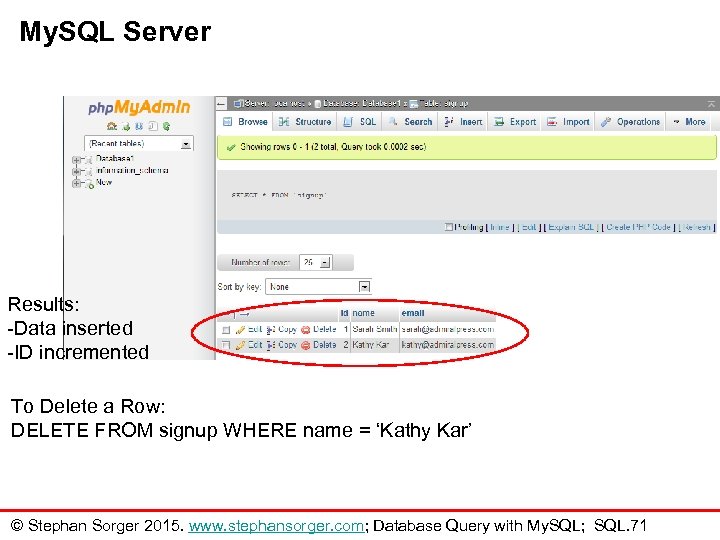Expand the information_schema tree node
Screen dimensions: 720x540
click(76, 171)
